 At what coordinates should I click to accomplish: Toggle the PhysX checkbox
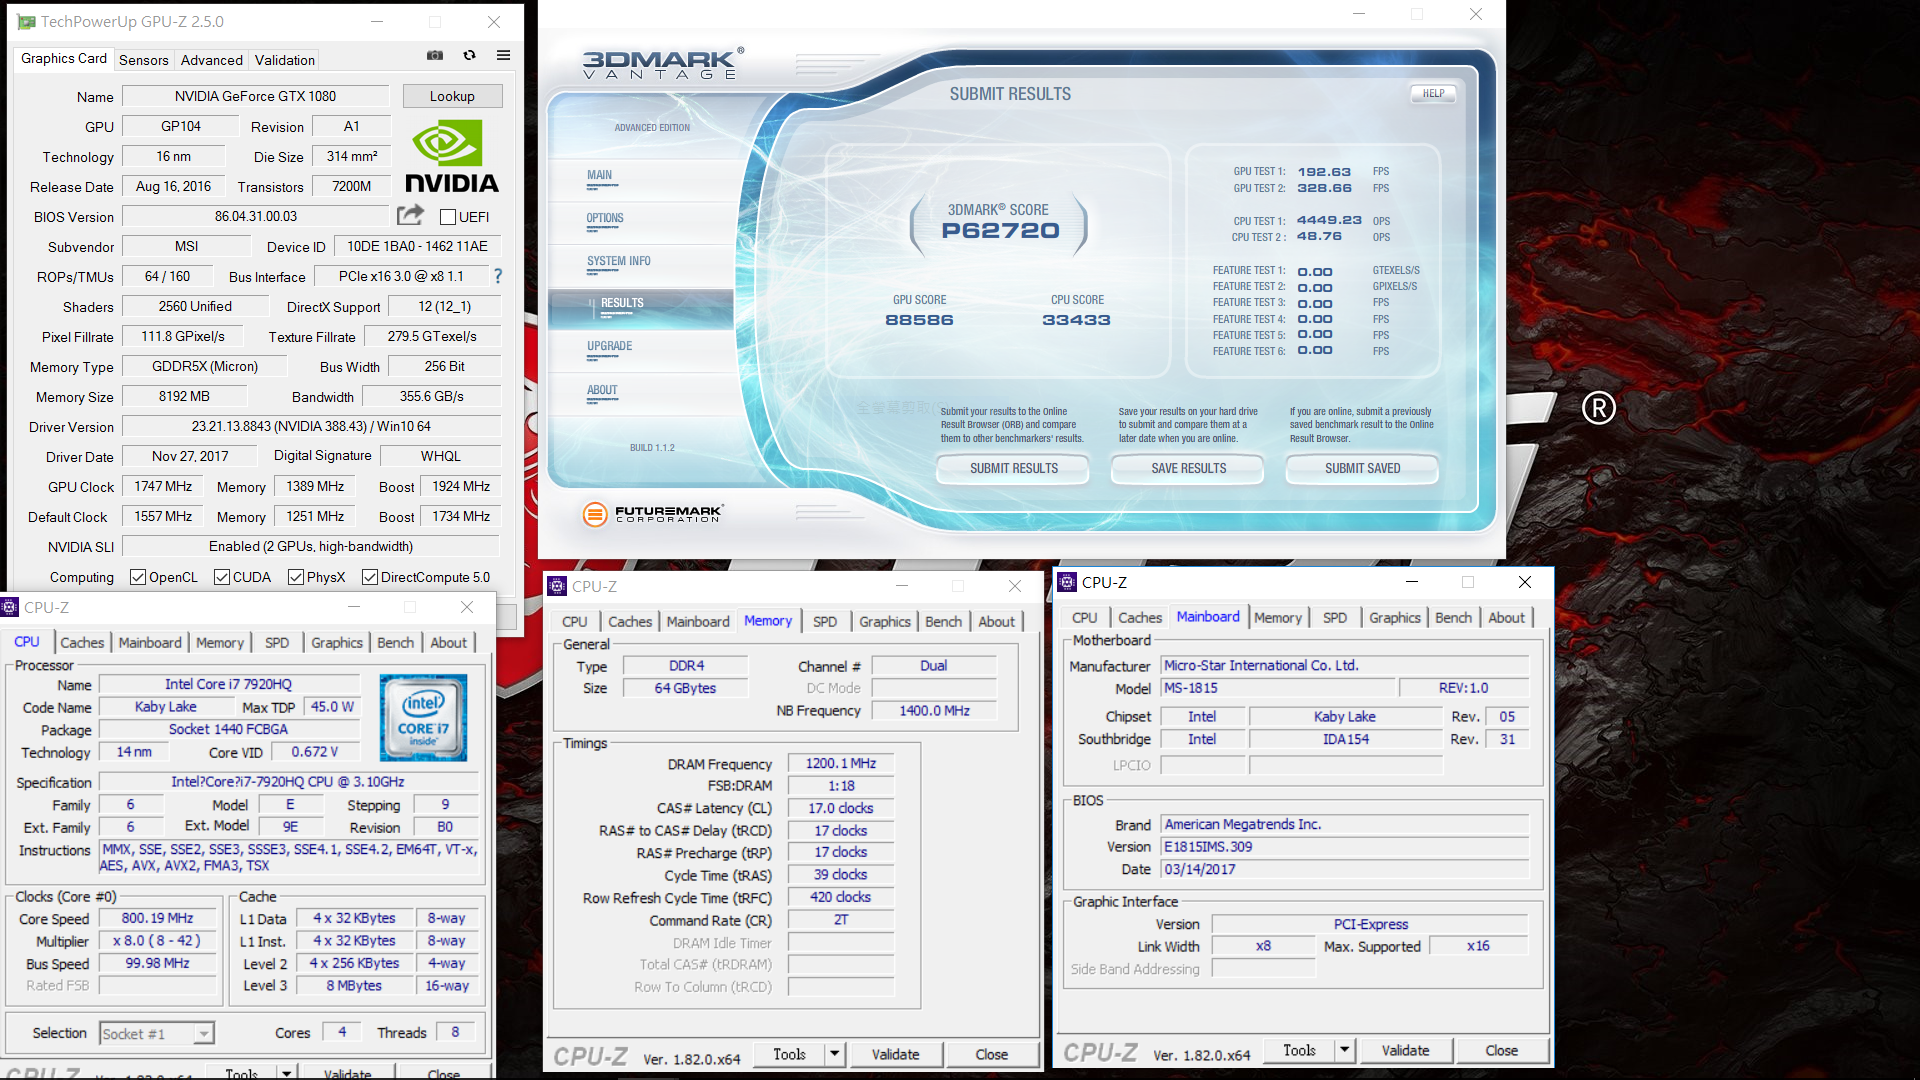(x=296, y=577)
